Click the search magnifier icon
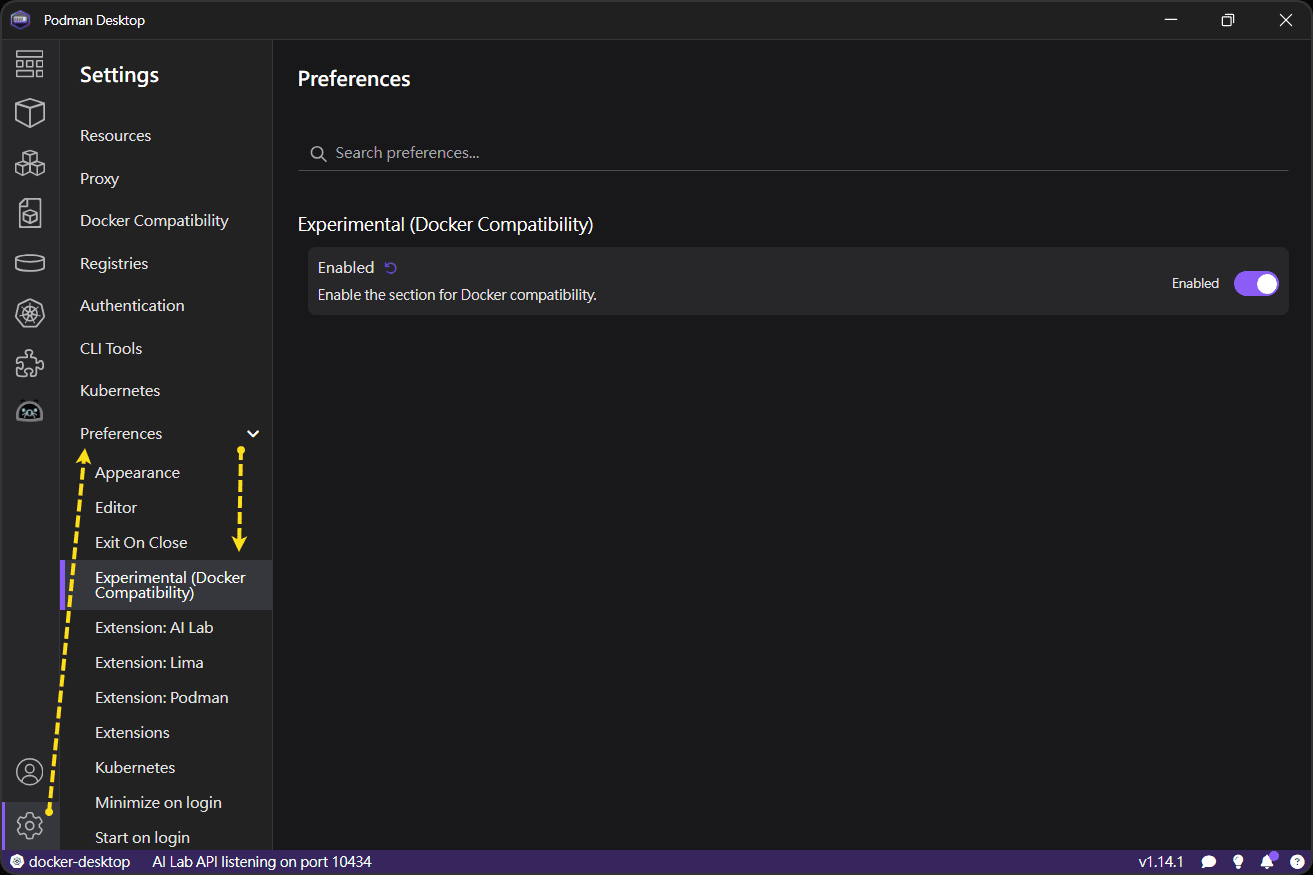Screen dimensions: 1313x875 coord(318,153)
